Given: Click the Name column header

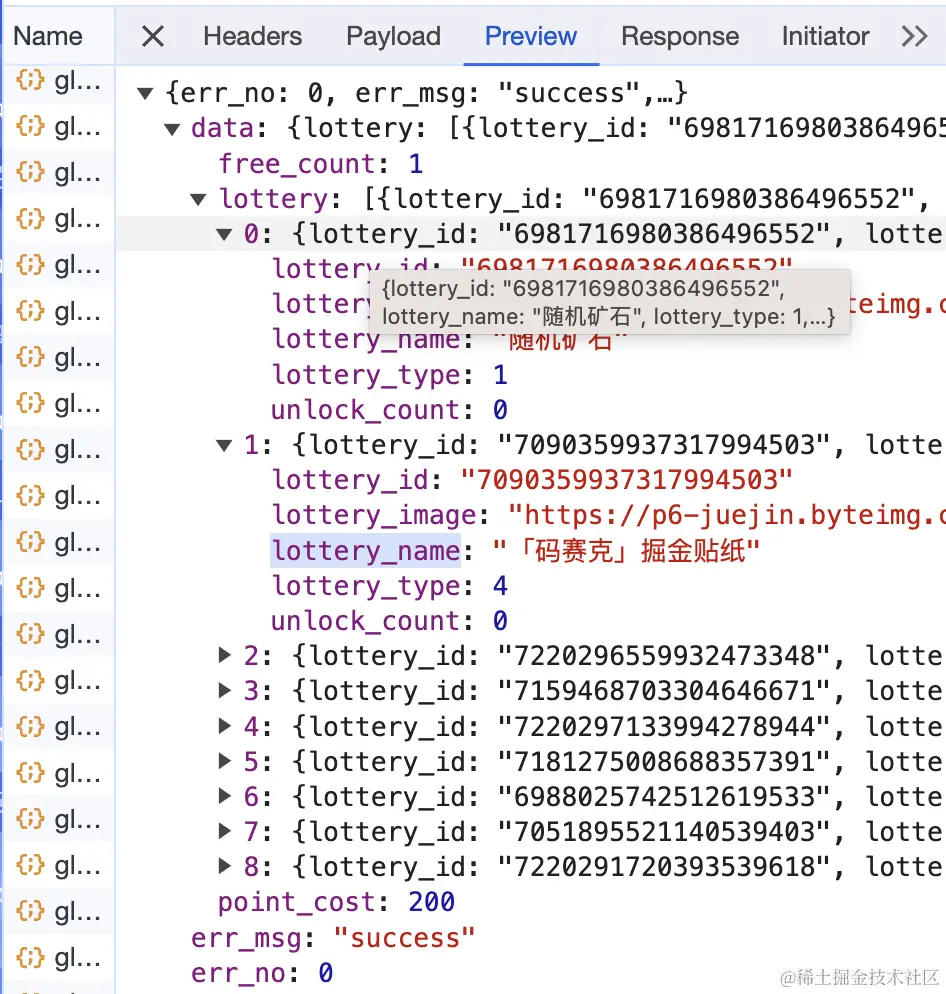Looking at the screenshot, I should [48, 36].
